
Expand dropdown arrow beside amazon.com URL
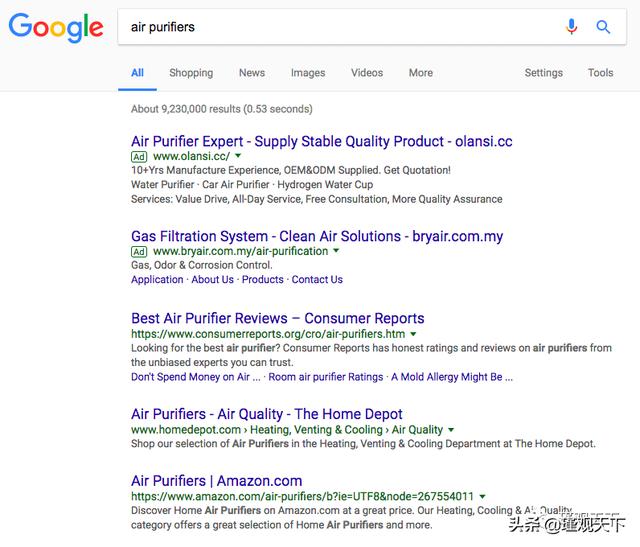tap(482, 496)
